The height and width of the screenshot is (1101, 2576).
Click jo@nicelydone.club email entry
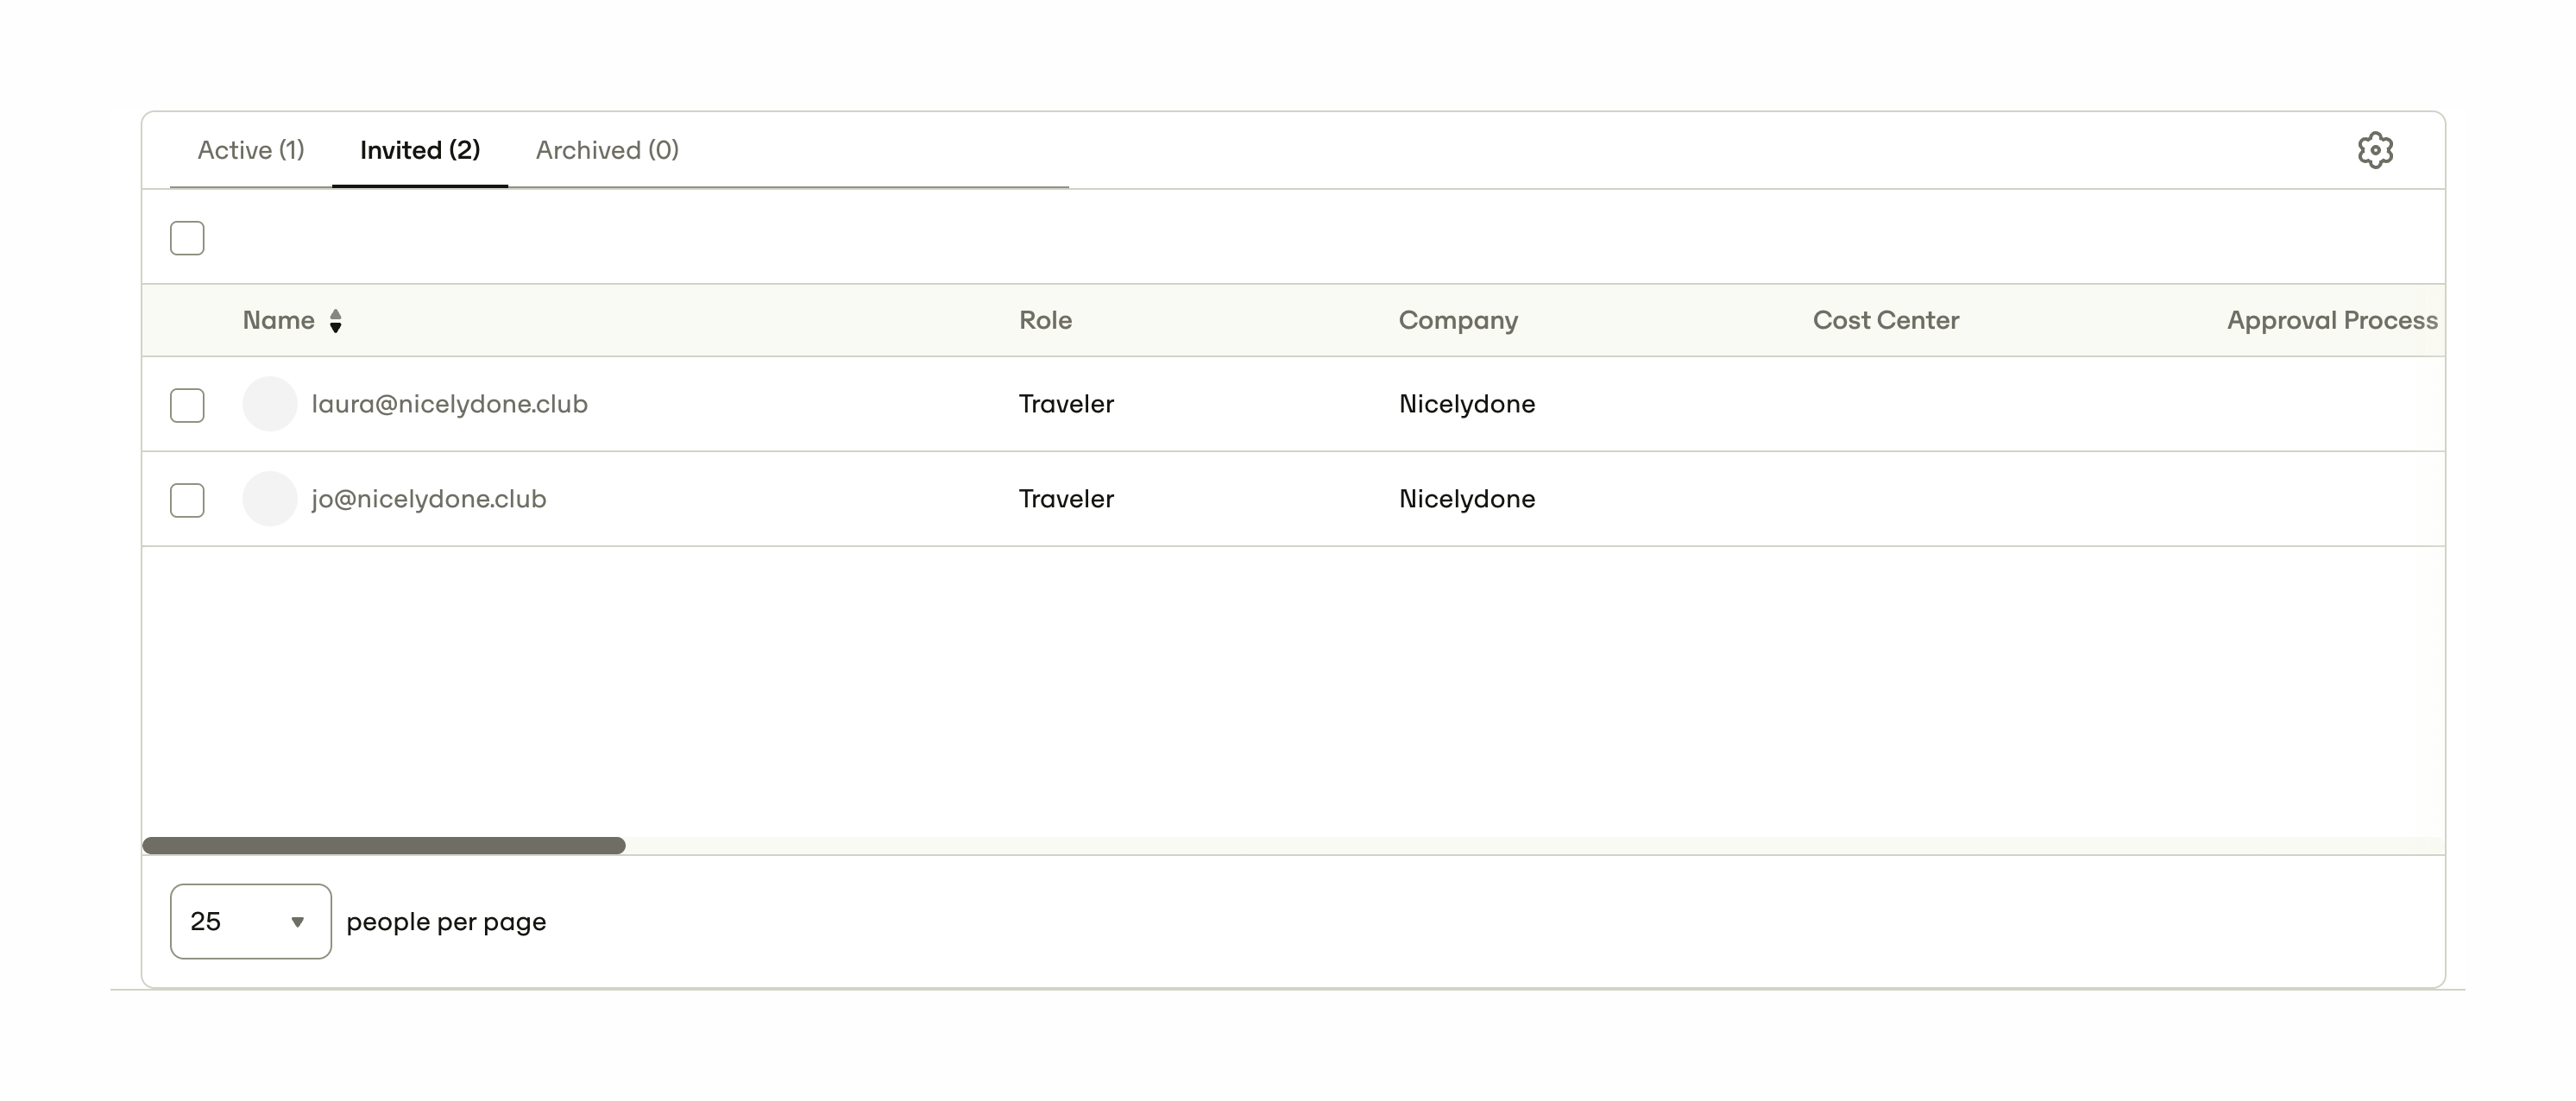point(428,499)
